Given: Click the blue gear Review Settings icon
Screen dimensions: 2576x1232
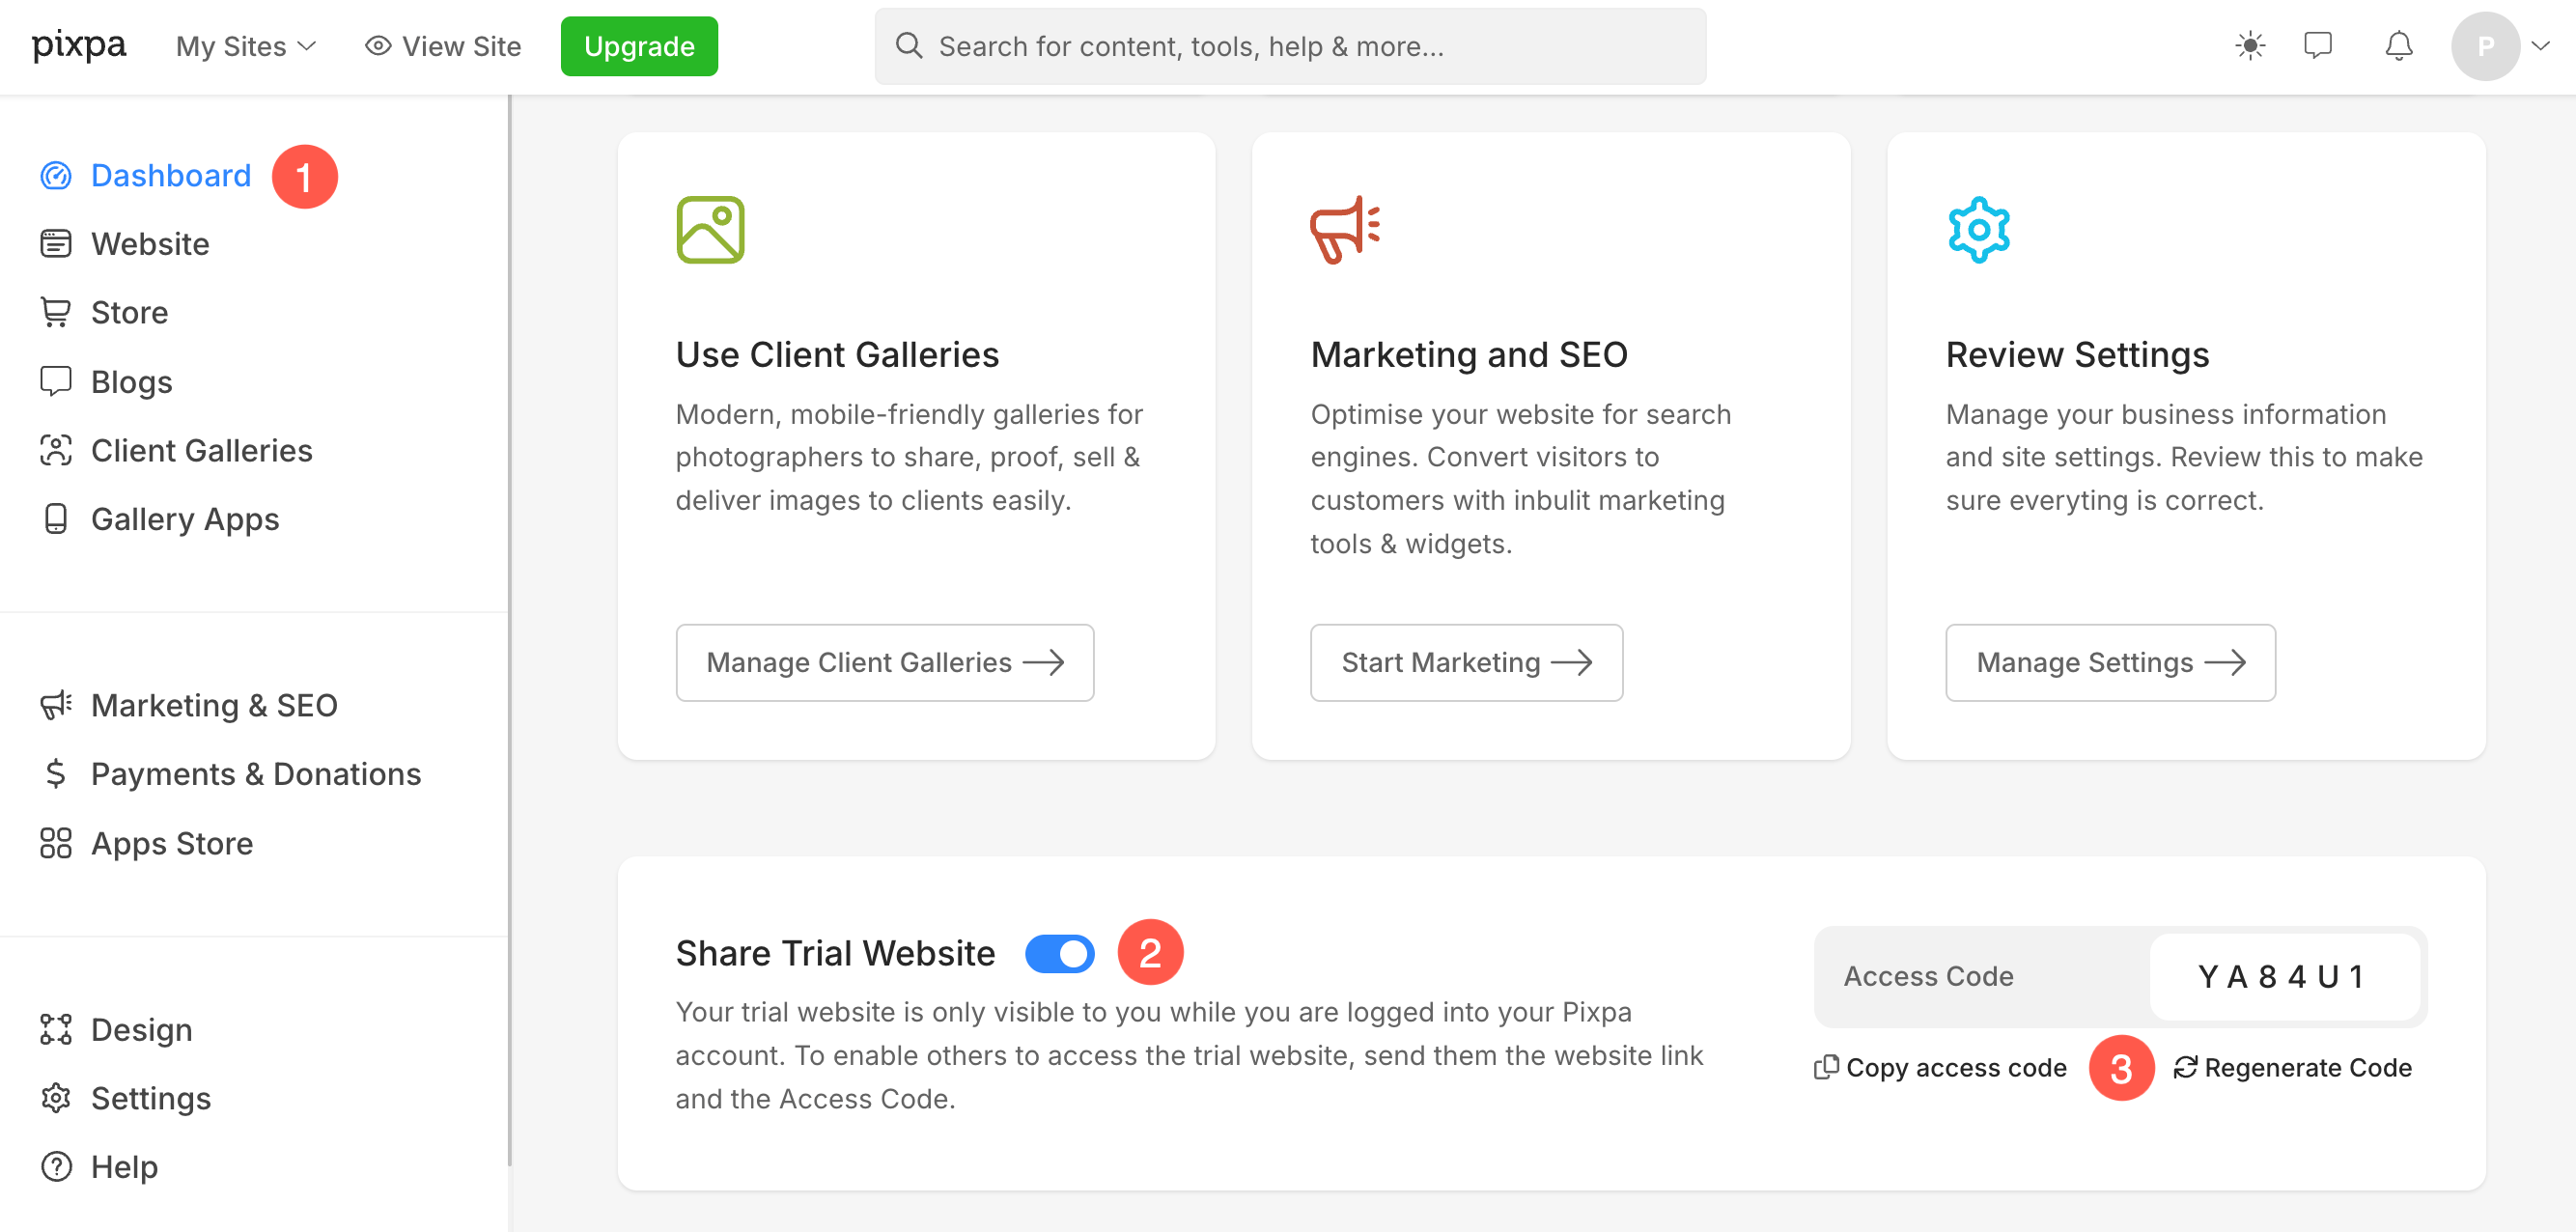Looking at the screenshot, I should tap(1979, 230).
